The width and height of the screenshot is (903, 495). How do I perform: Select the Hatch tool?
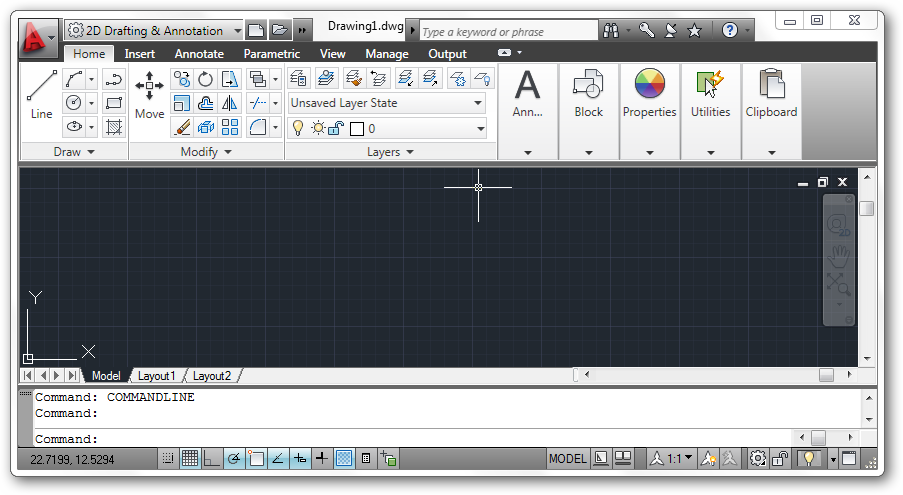[x=114, y=127]
